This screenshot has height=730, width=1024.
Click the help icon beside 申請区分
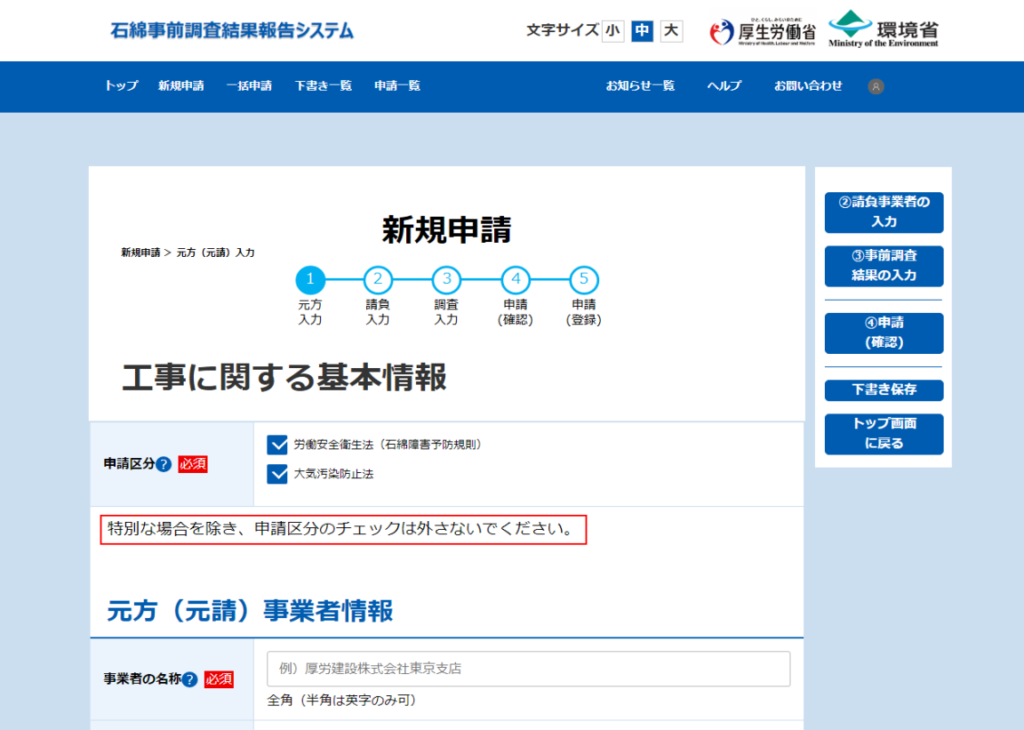(164, 464)
